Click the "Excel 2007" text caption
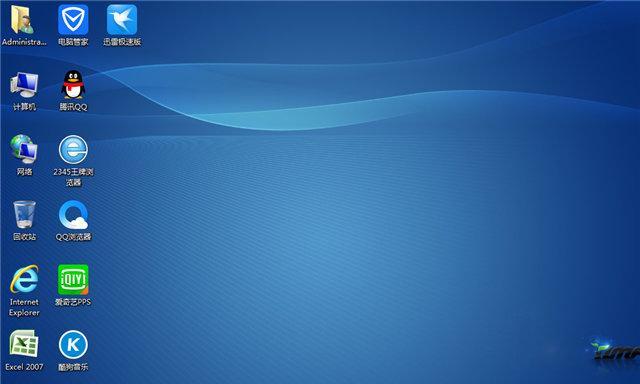Viewport: 640px width, 384px height. [24, 367]
